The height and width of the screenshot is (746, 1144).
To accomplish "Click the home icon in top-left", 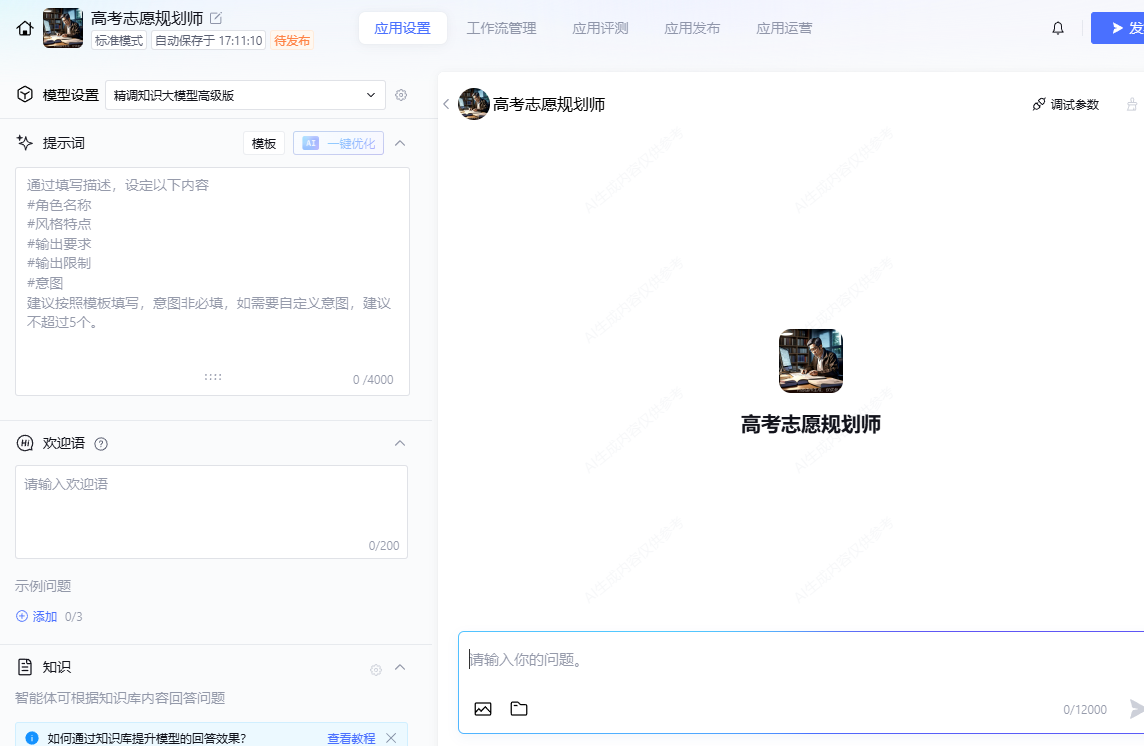I will pyautogui.click(x=25, y=28).
